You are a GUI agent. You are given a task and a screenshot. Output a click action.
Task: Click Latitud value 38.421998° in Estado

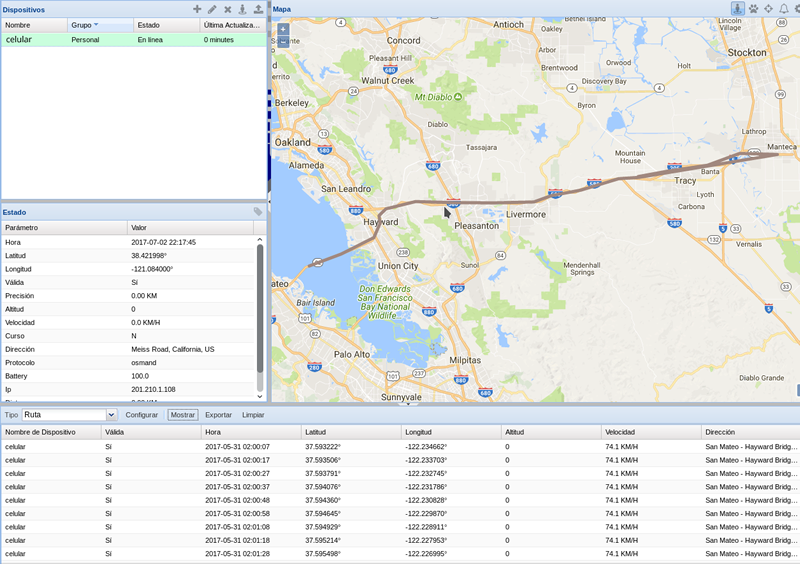click(149, 256)
